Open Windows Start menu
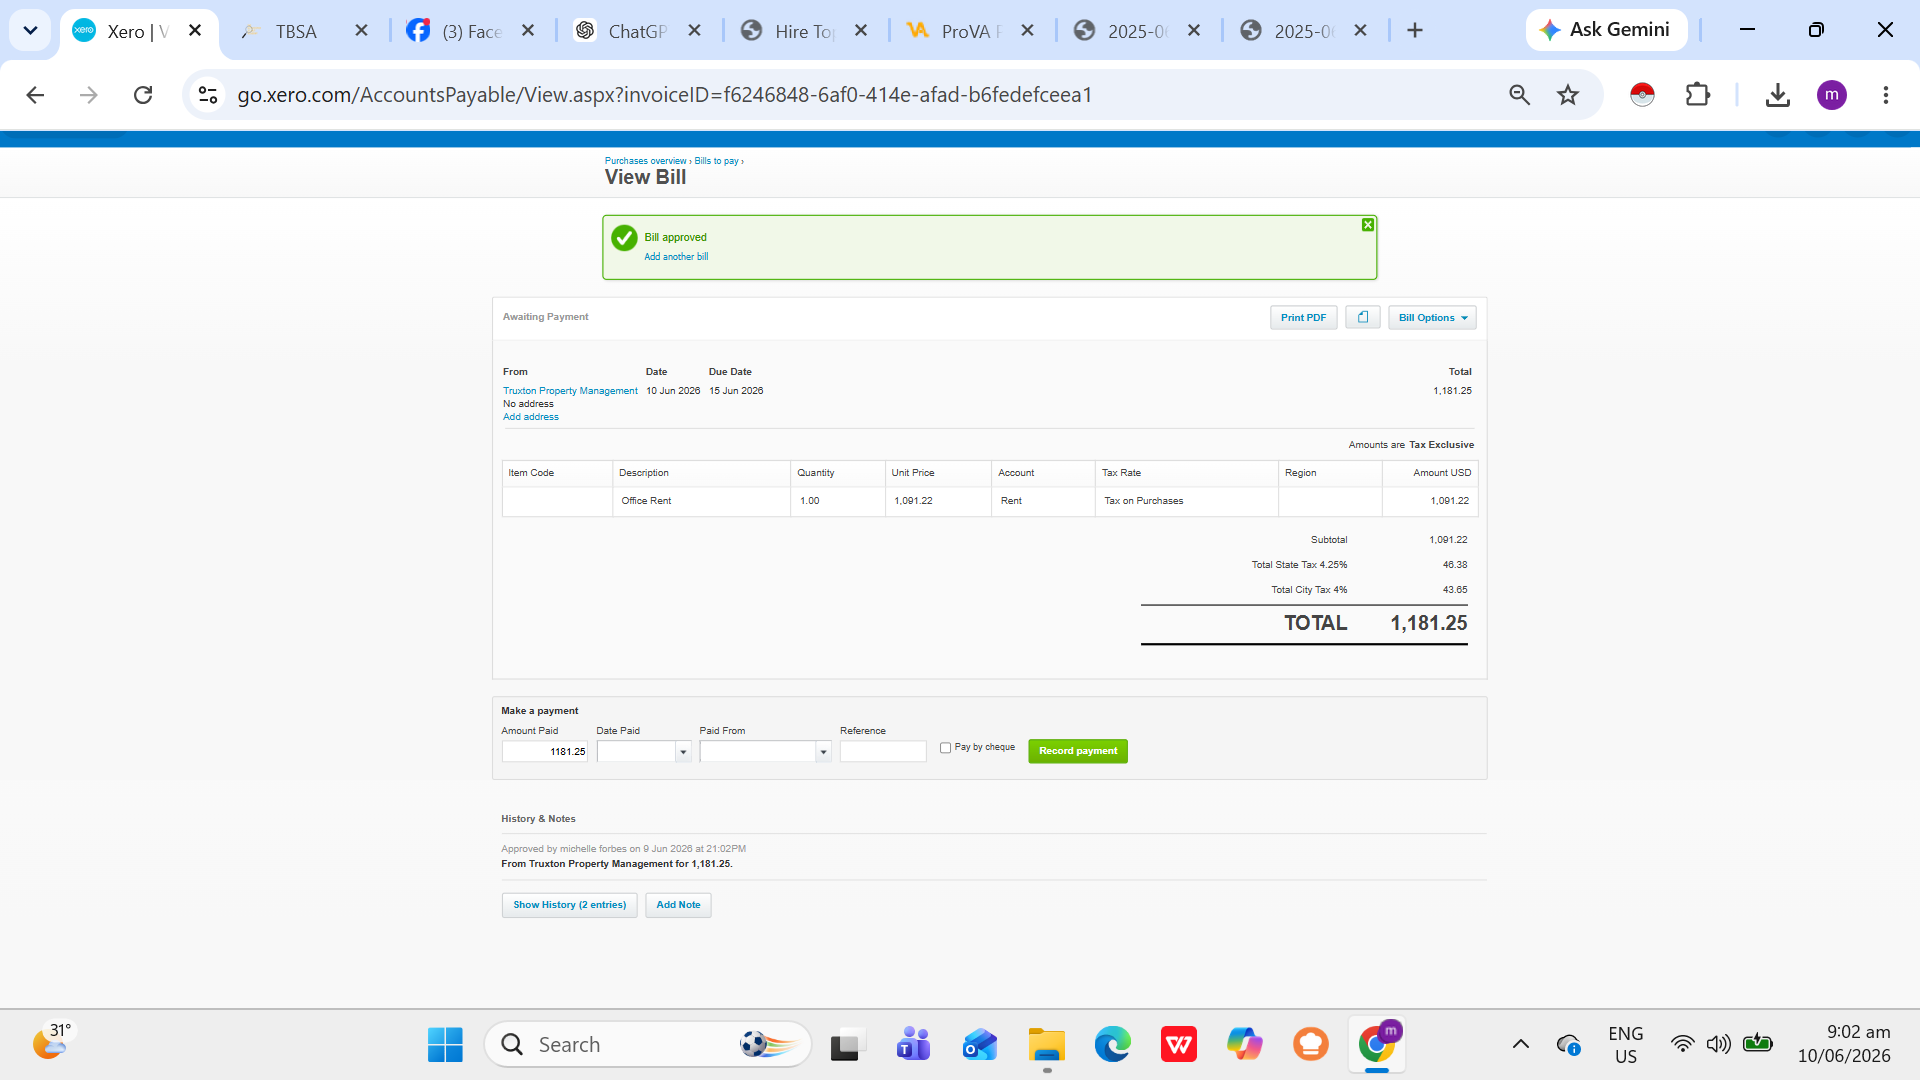The width and height of the screenshot is (1920, 1080). (445, 1045)
